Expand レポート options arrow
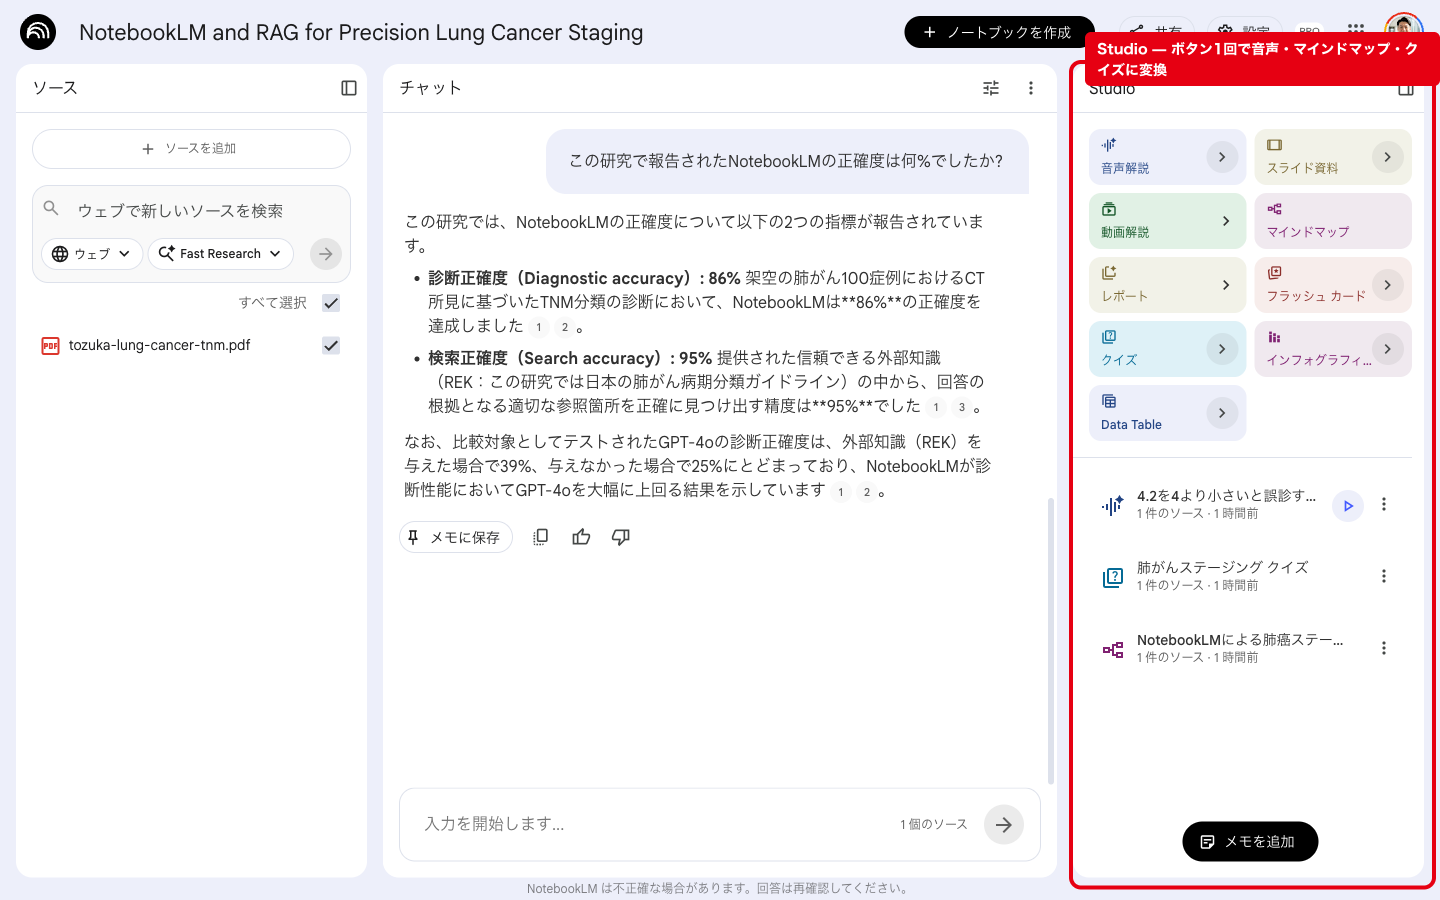Image resolution: width=1440 pixels, height=900 pixels. click(1226, 285)
